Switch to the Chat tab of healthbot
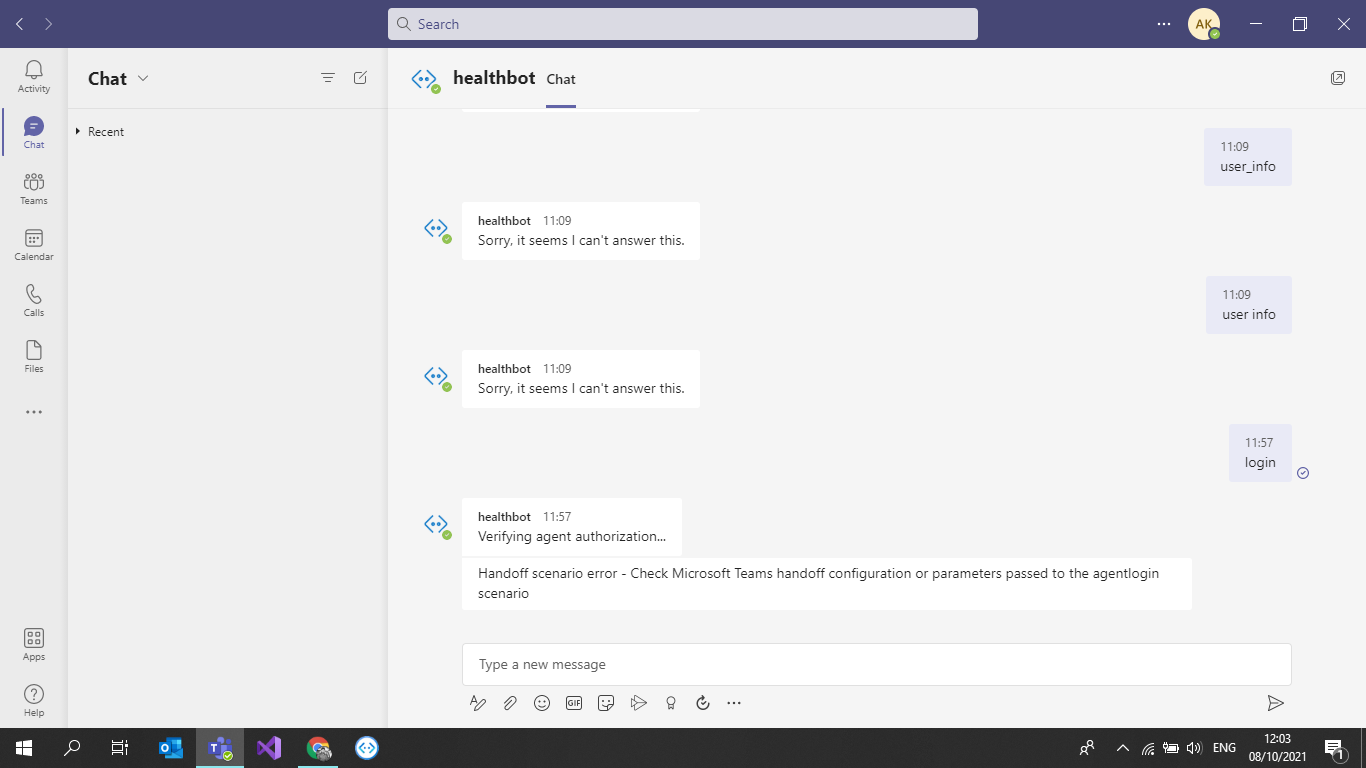 (560, 79)
